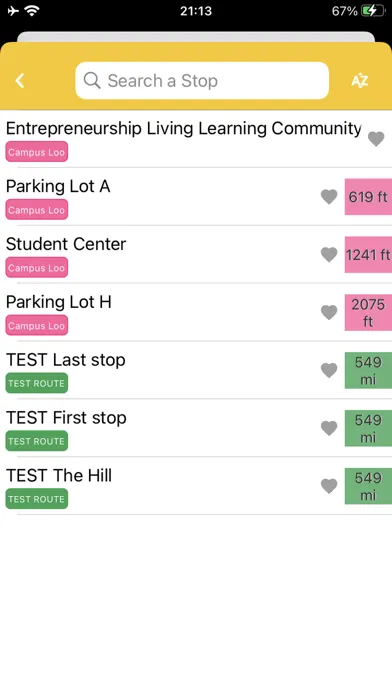Focus the Search a Stop field
Image resolution: width=392 pixels, height=696 pixels.
[202, 80]
